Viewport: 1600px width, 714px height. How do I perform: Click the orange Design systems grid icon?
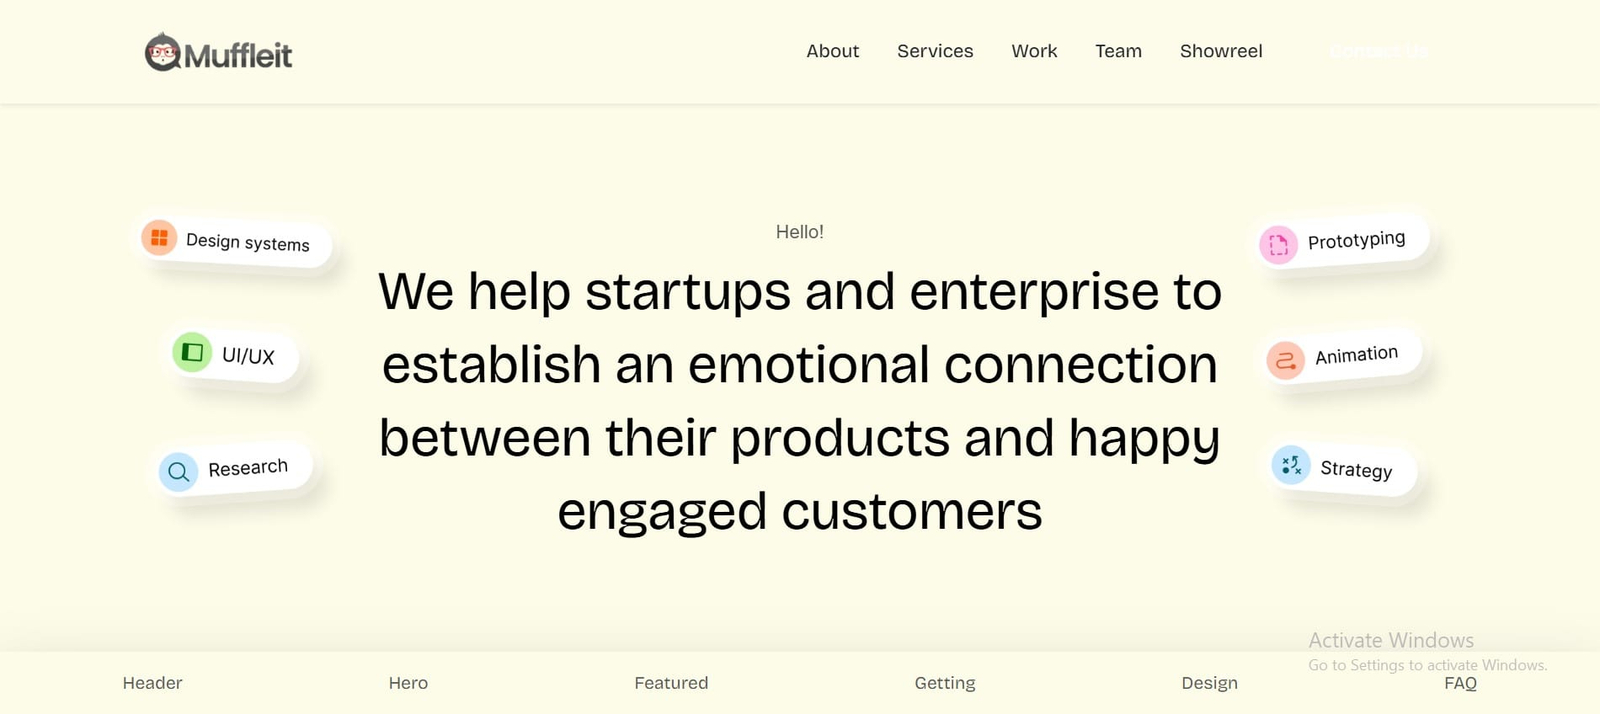point(159,238)
